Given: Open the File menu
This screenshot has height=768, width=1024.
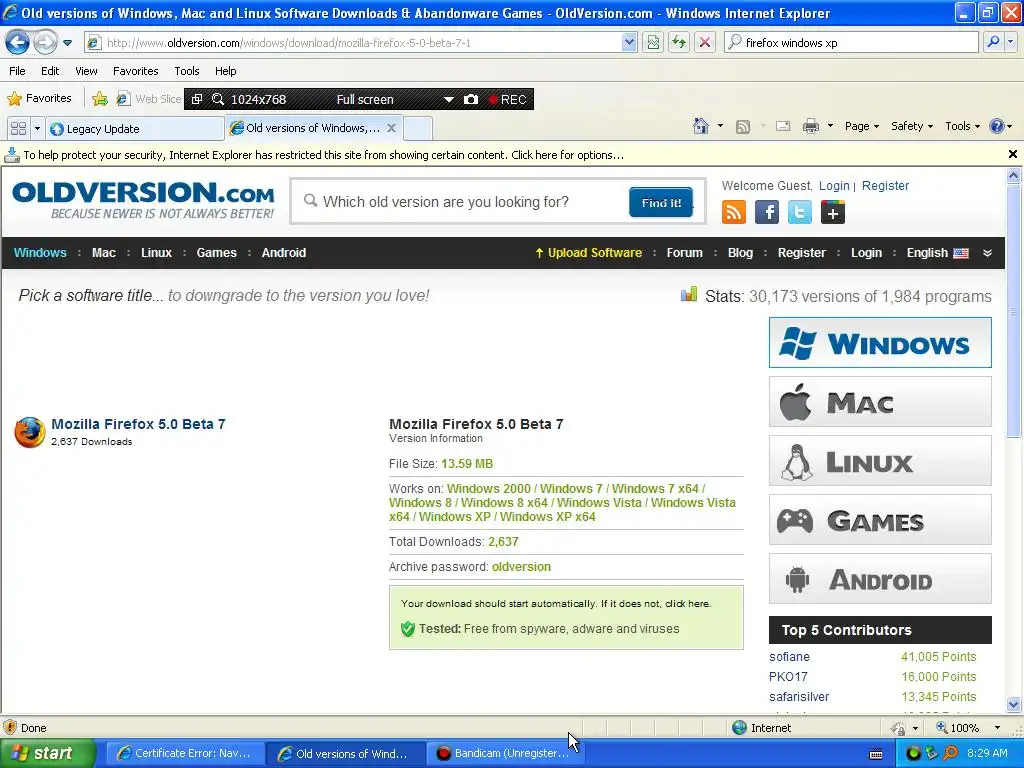Looking at the screenshot, I should pyautogui.click(x=18, y=71).
